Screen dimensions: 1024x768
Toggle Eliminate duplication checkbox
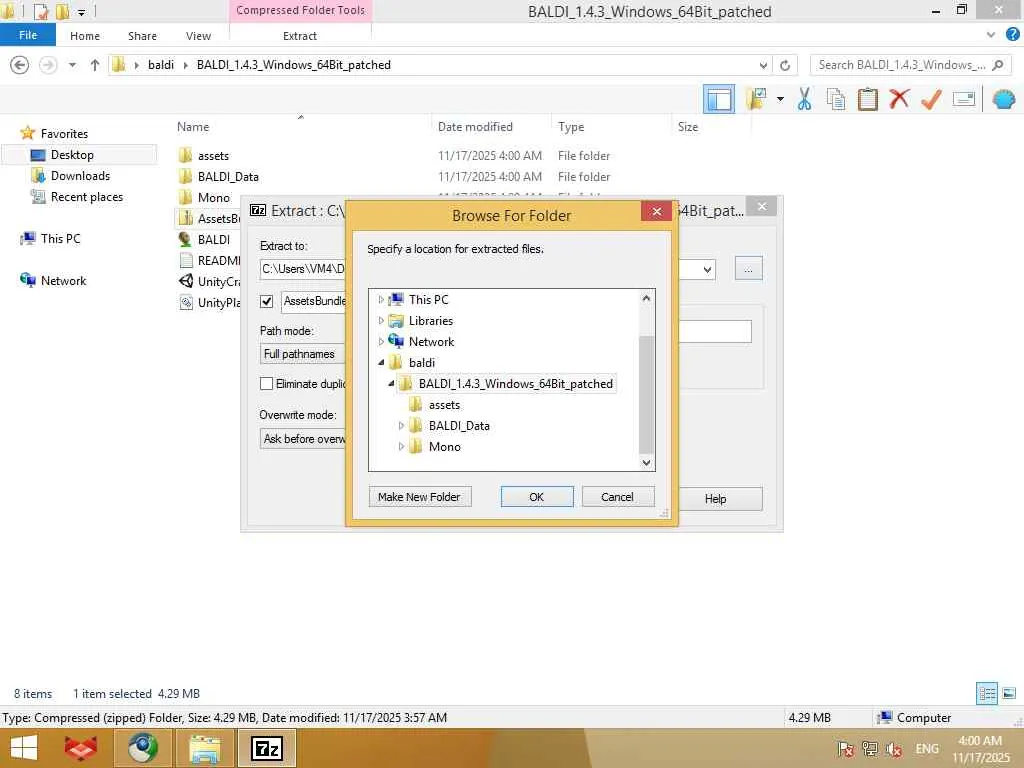266,384
